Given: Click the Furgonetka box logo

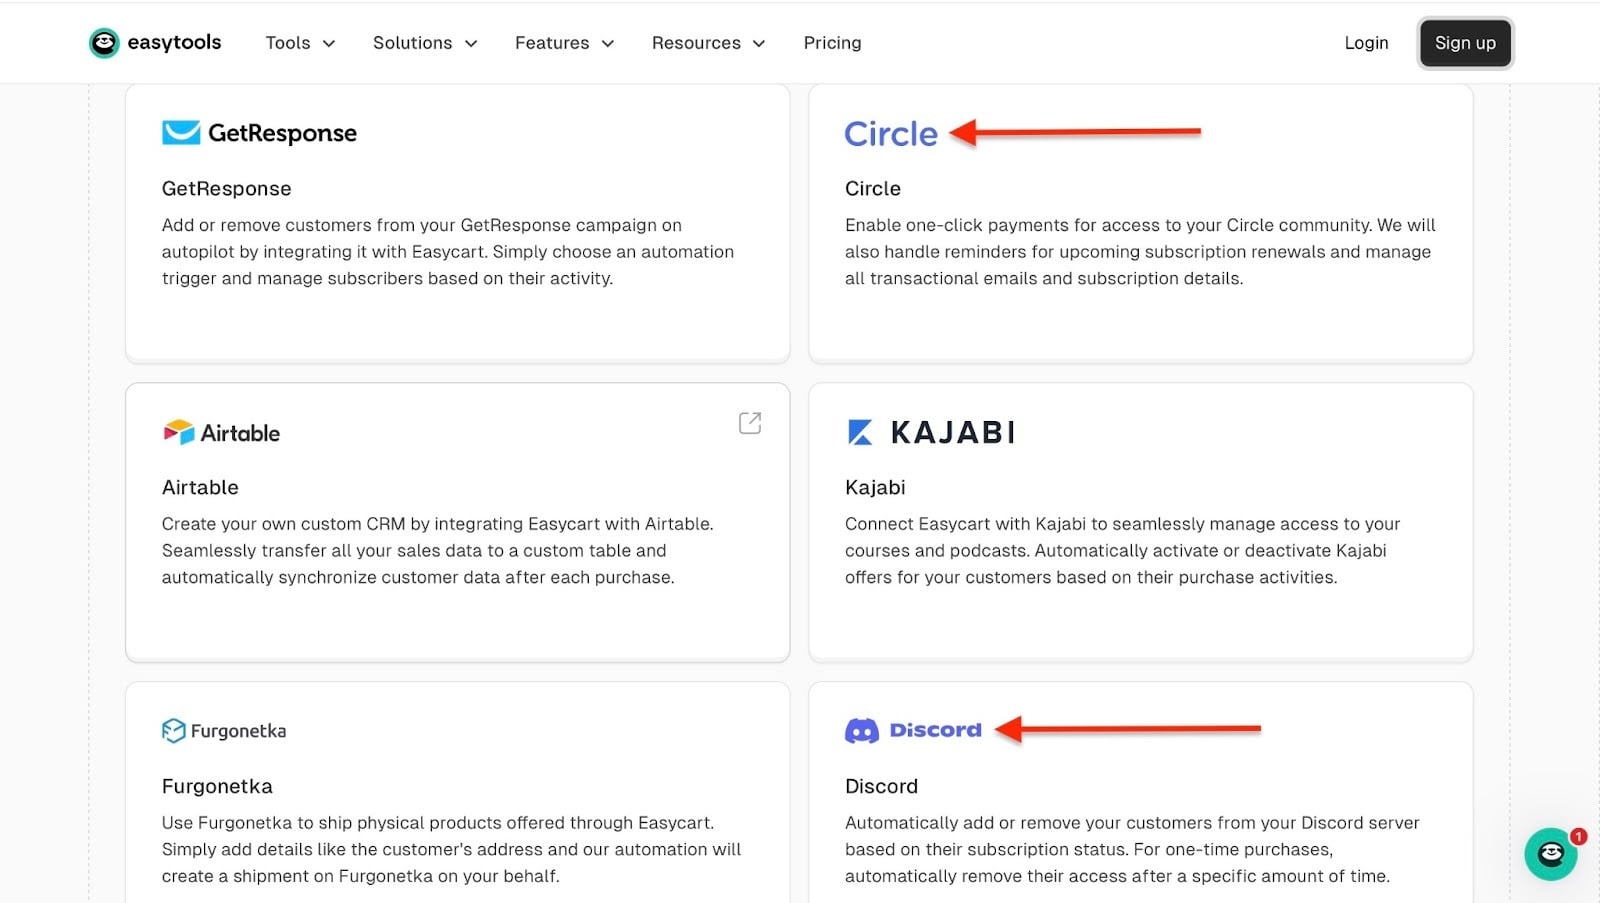Looking at the screenshot, I should [173, 731].
